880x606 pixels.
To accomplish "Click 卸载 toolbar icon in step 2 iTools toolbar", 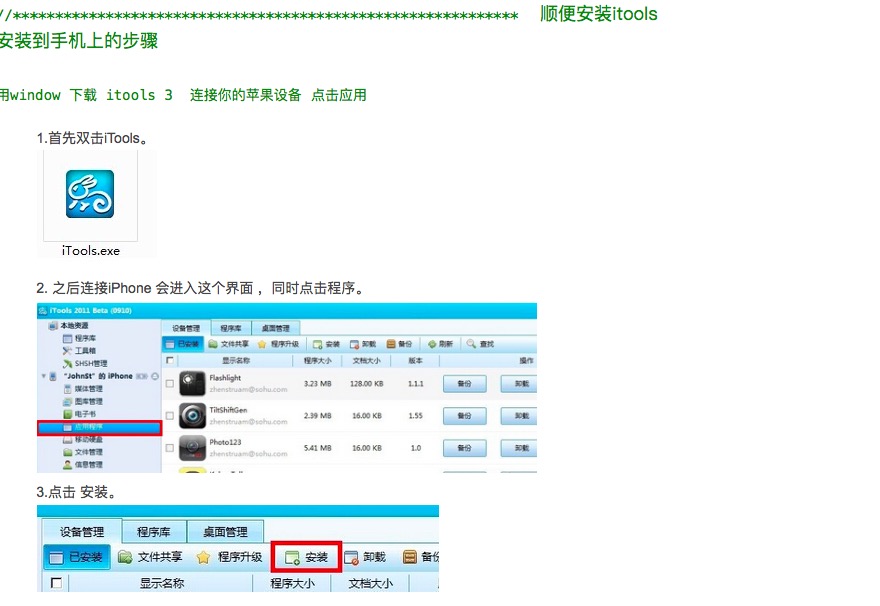I will [x=354, y=344].
